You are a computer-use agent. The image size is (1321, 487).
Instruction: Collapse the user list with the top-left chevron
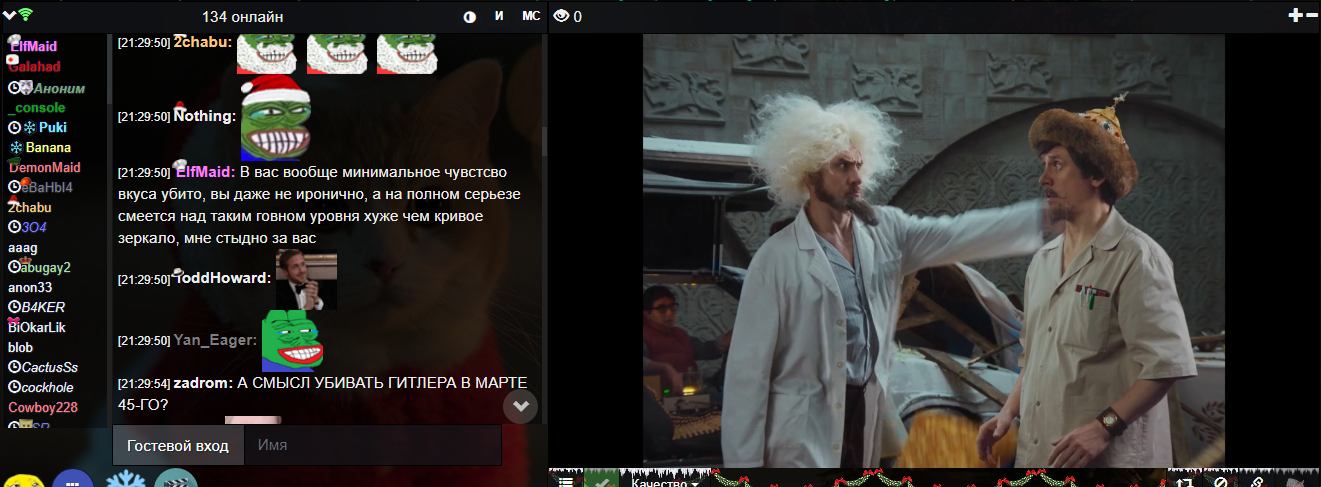(x=8, y=15)
